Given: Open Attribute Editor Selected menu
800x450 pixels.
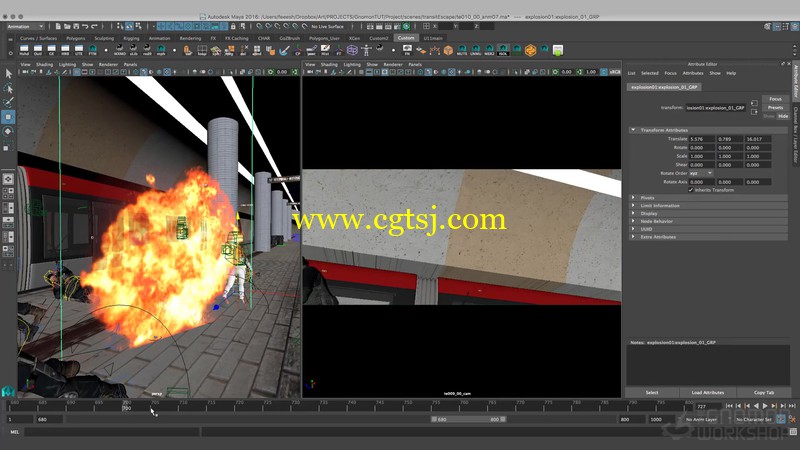Looking at the screenshot, I should click(649, 73).
